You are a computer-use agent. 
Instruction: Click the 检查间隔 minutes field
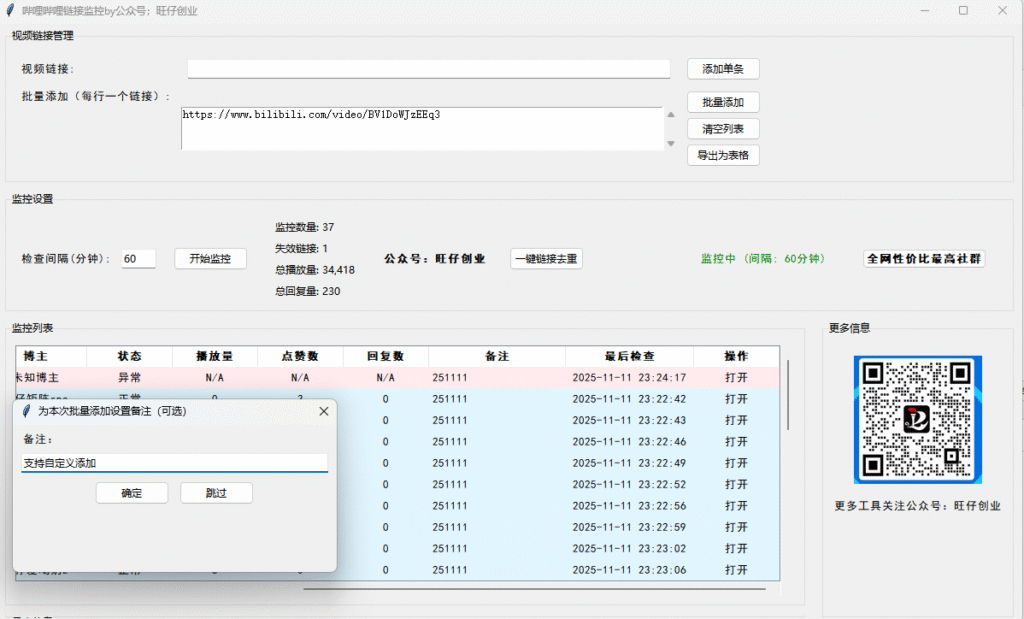(x=139, y=259)
